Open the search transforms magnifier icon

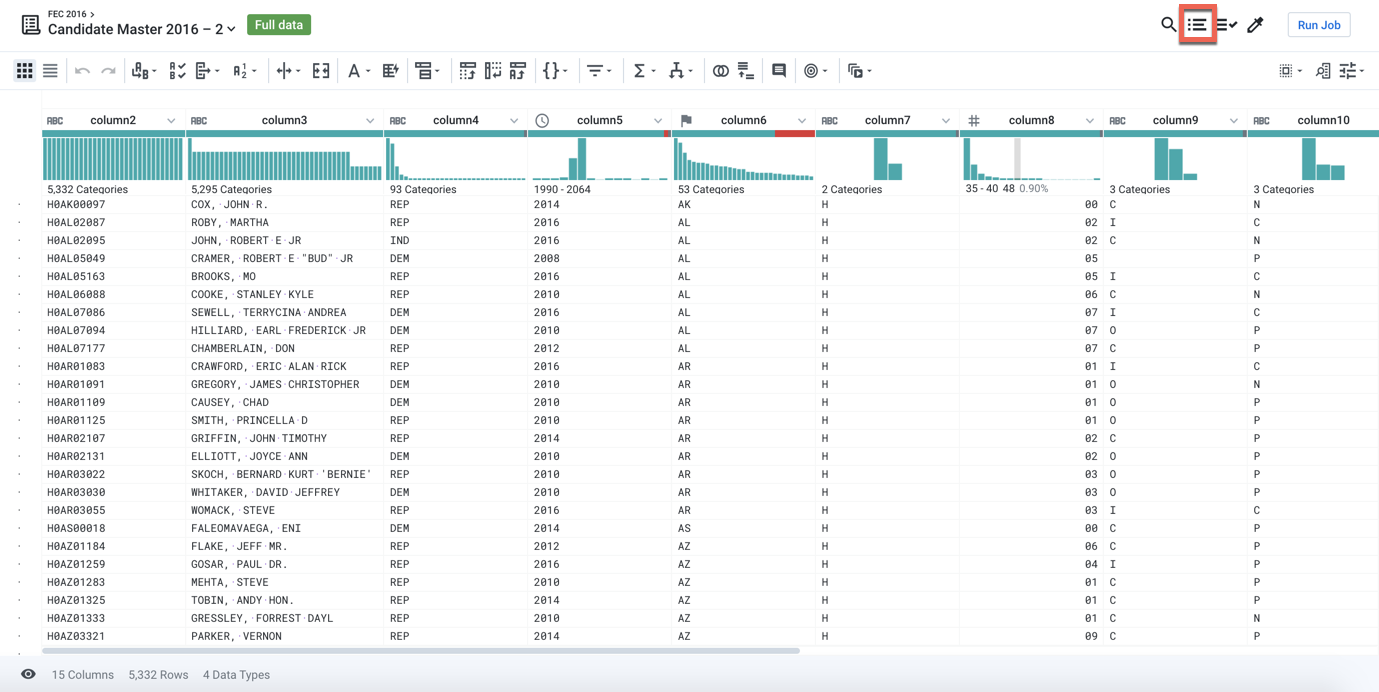[1168, 24]
